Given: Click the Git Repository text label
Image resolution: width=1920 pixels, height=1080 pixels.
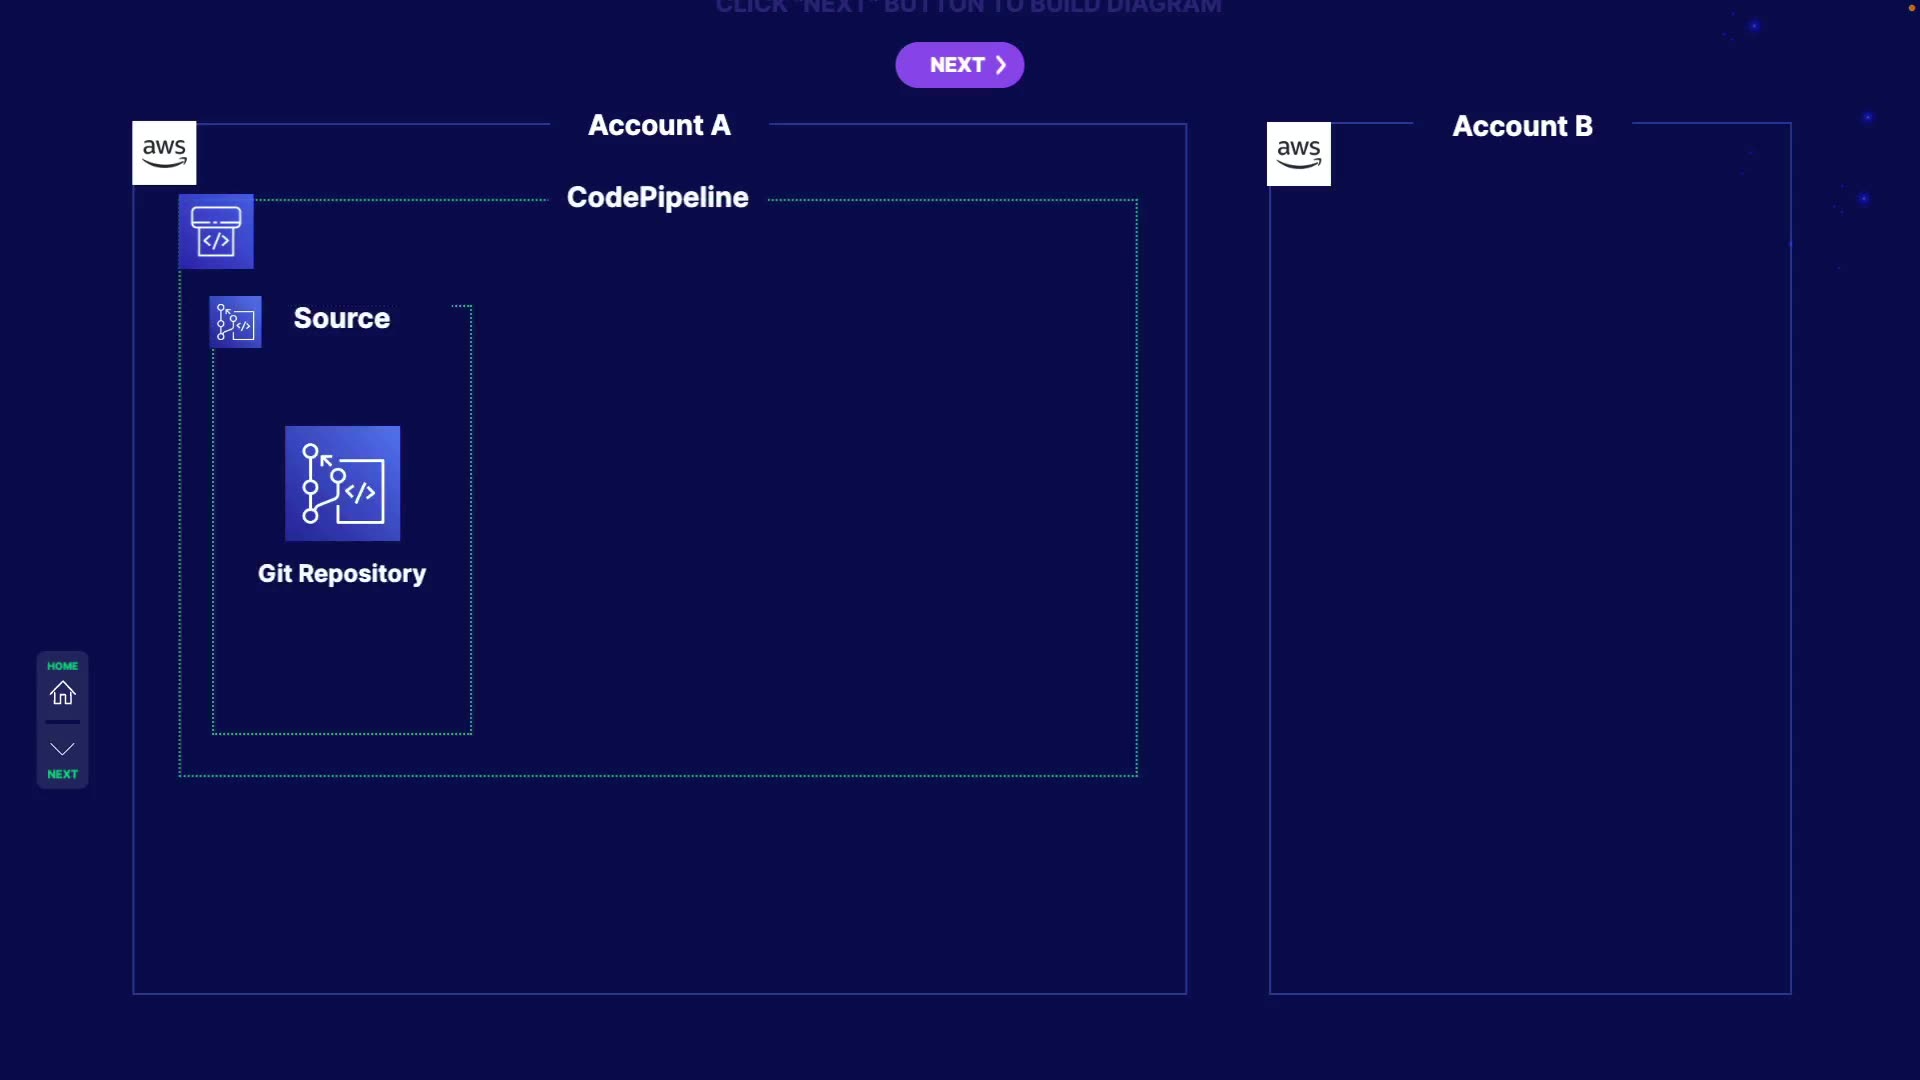Looking at the screenshot, I should click(x=342, y=574).
